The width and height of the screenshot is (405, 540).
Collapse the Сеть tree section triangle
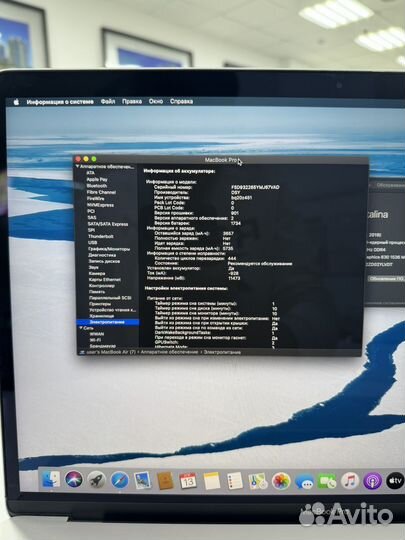pyautogui.click(x=81, y=328)
